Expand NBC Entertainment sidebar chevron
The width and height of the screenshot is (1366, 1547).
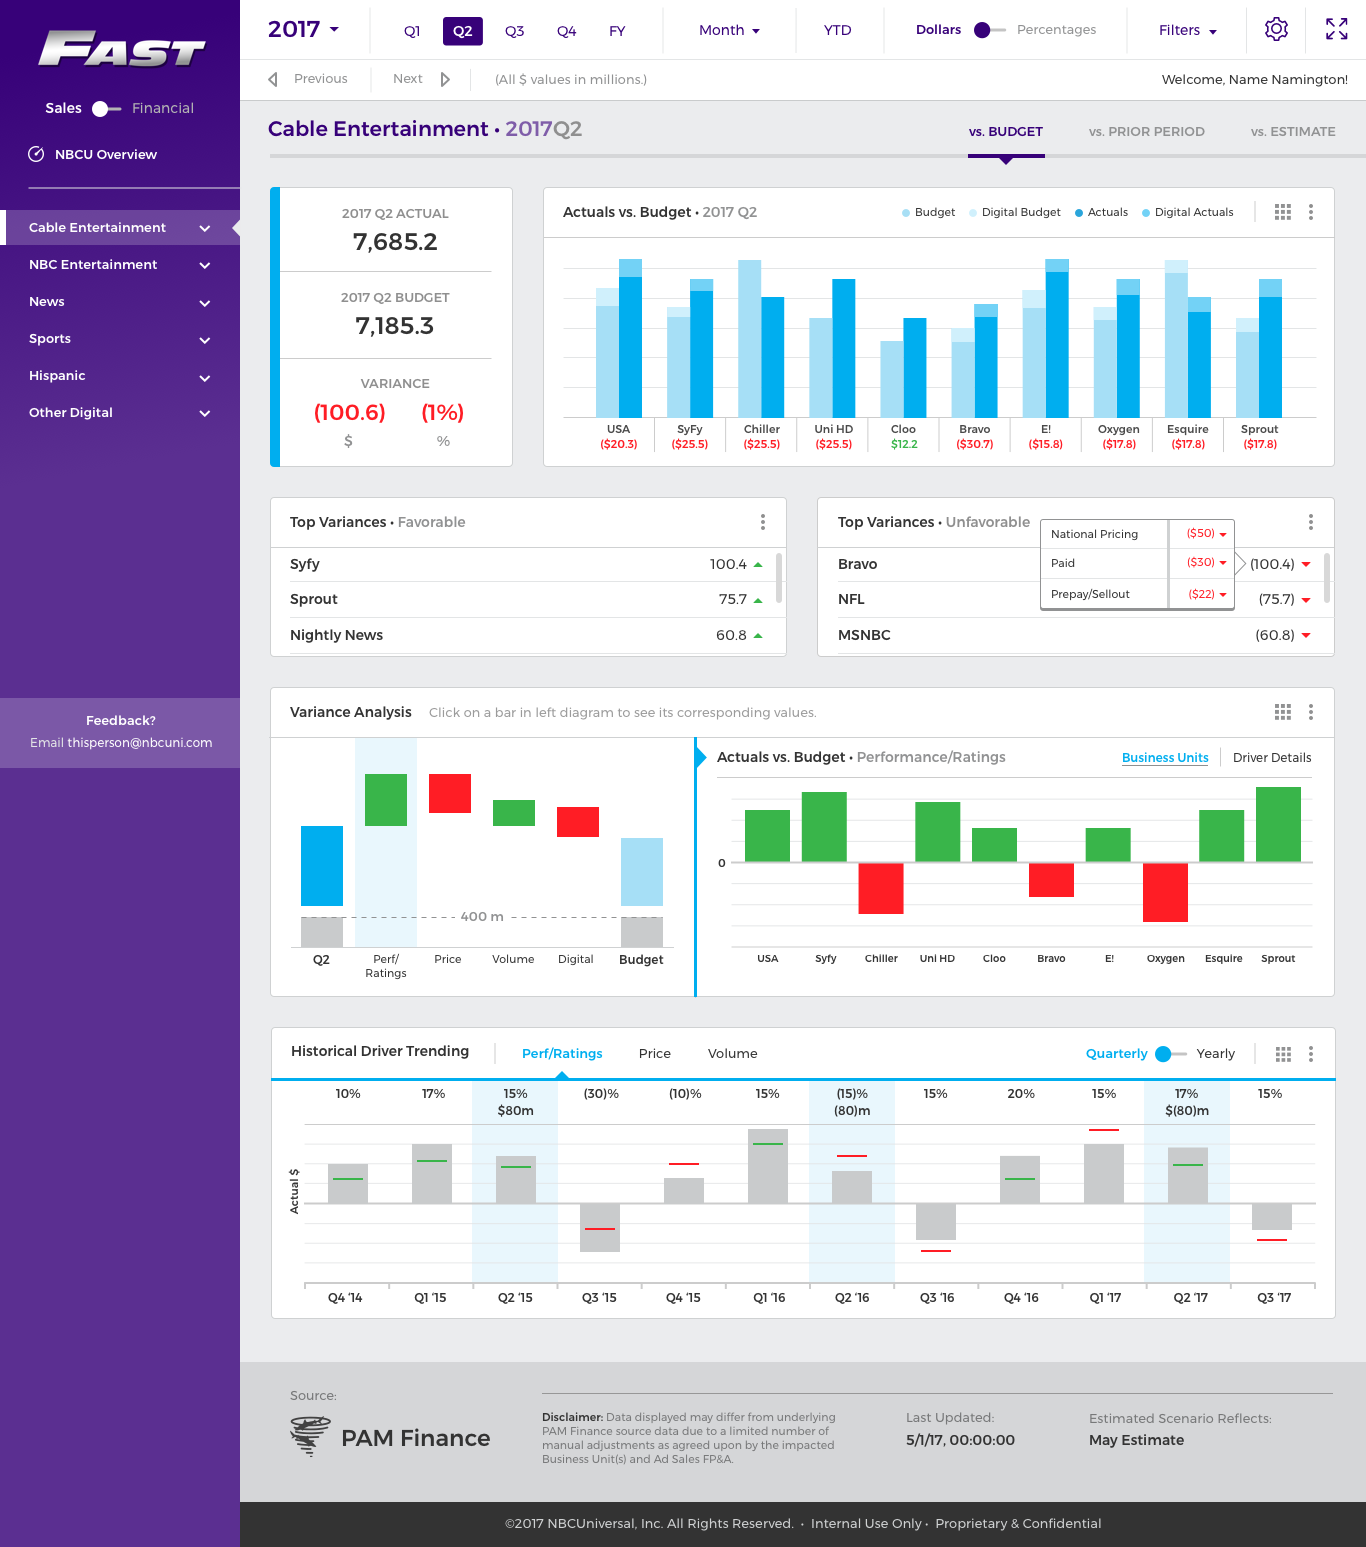coord(205,266)
